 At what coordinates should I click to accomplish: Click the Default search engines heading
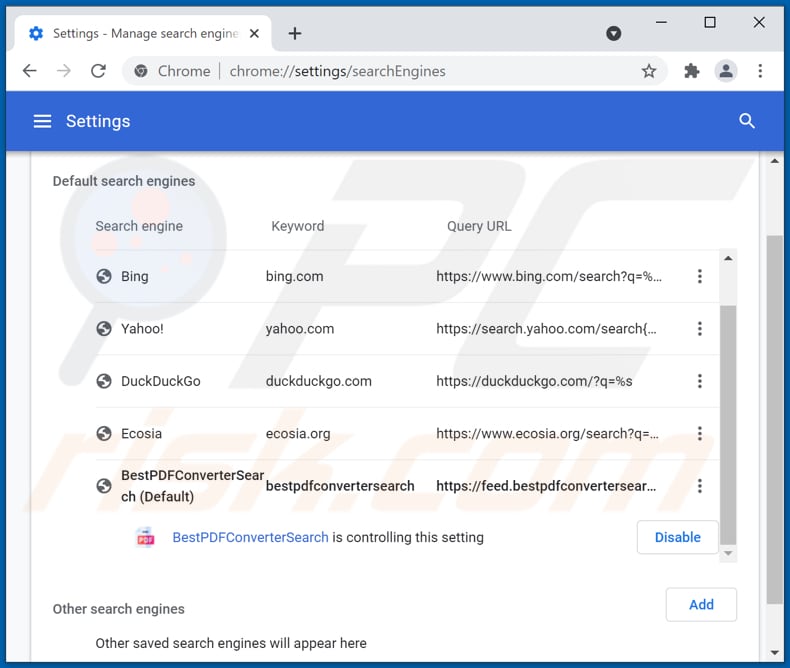124,181
